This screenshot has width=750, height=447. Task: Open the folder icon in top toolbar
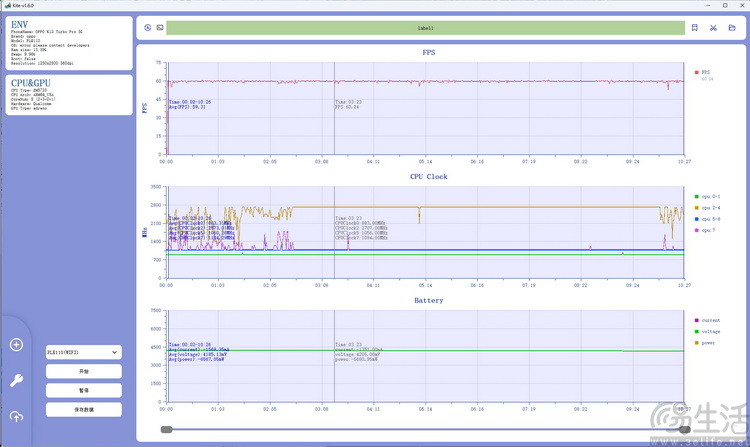731,28
